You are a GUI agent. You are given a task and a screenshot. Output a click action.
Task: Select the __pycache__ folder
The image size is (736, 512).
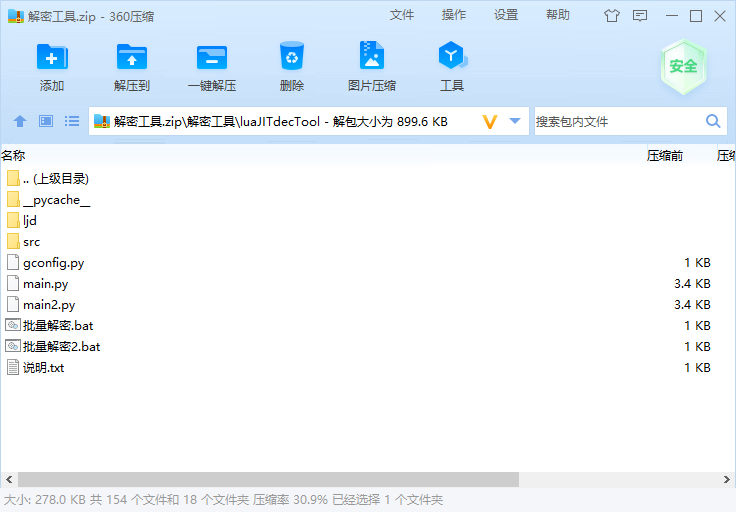[x=368, y=200]
